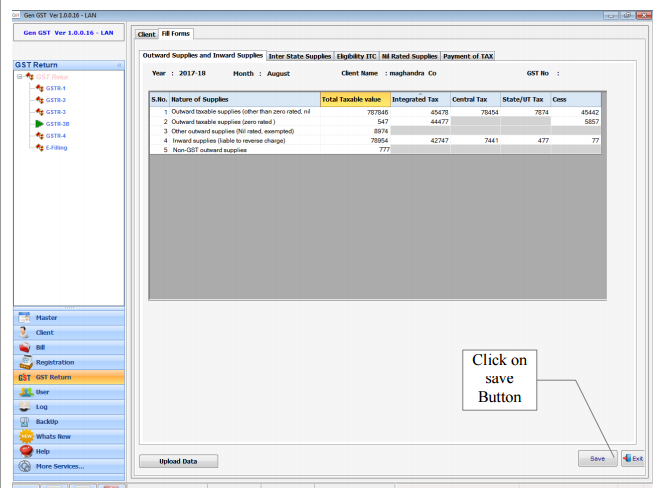Click row Inward supplies (liable to reverse charge)
The image size is (654, 488).
coord(375,141)
